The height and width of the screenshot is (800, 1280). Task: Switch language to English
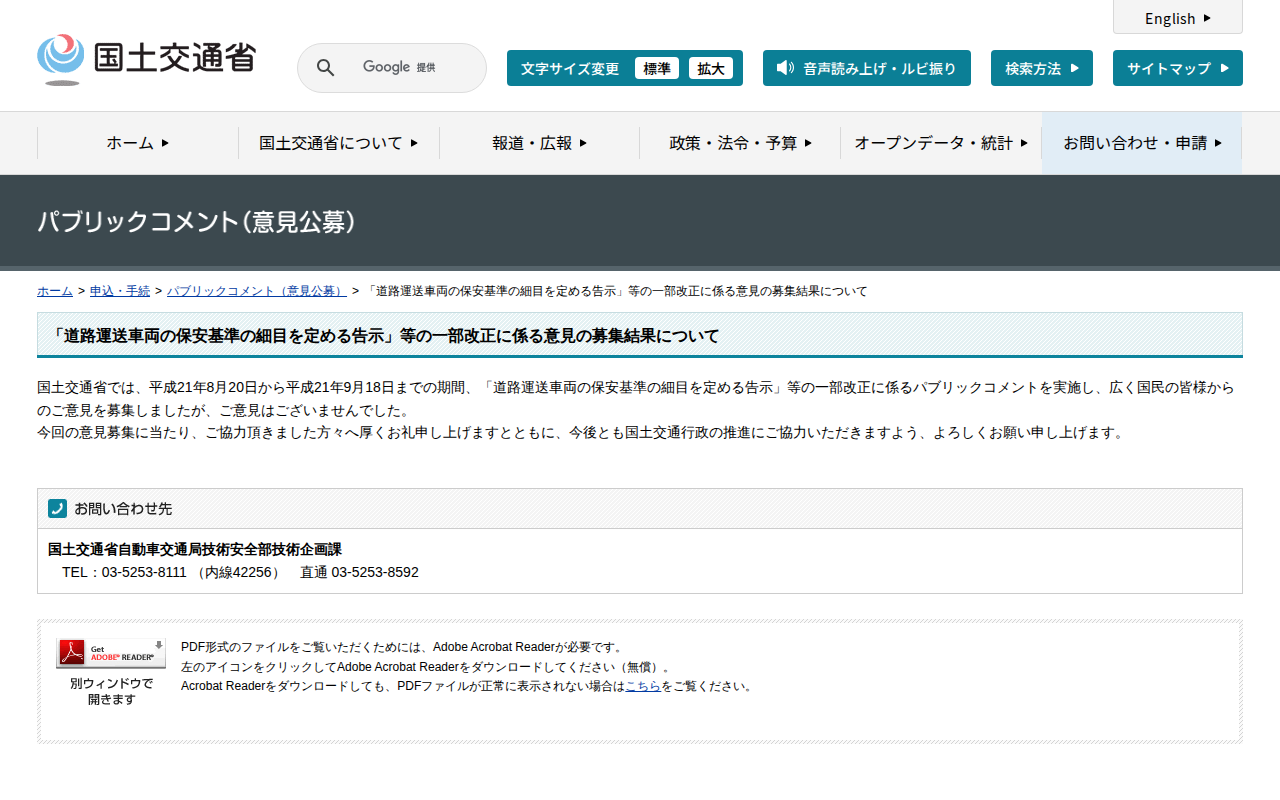point(1178,18)
